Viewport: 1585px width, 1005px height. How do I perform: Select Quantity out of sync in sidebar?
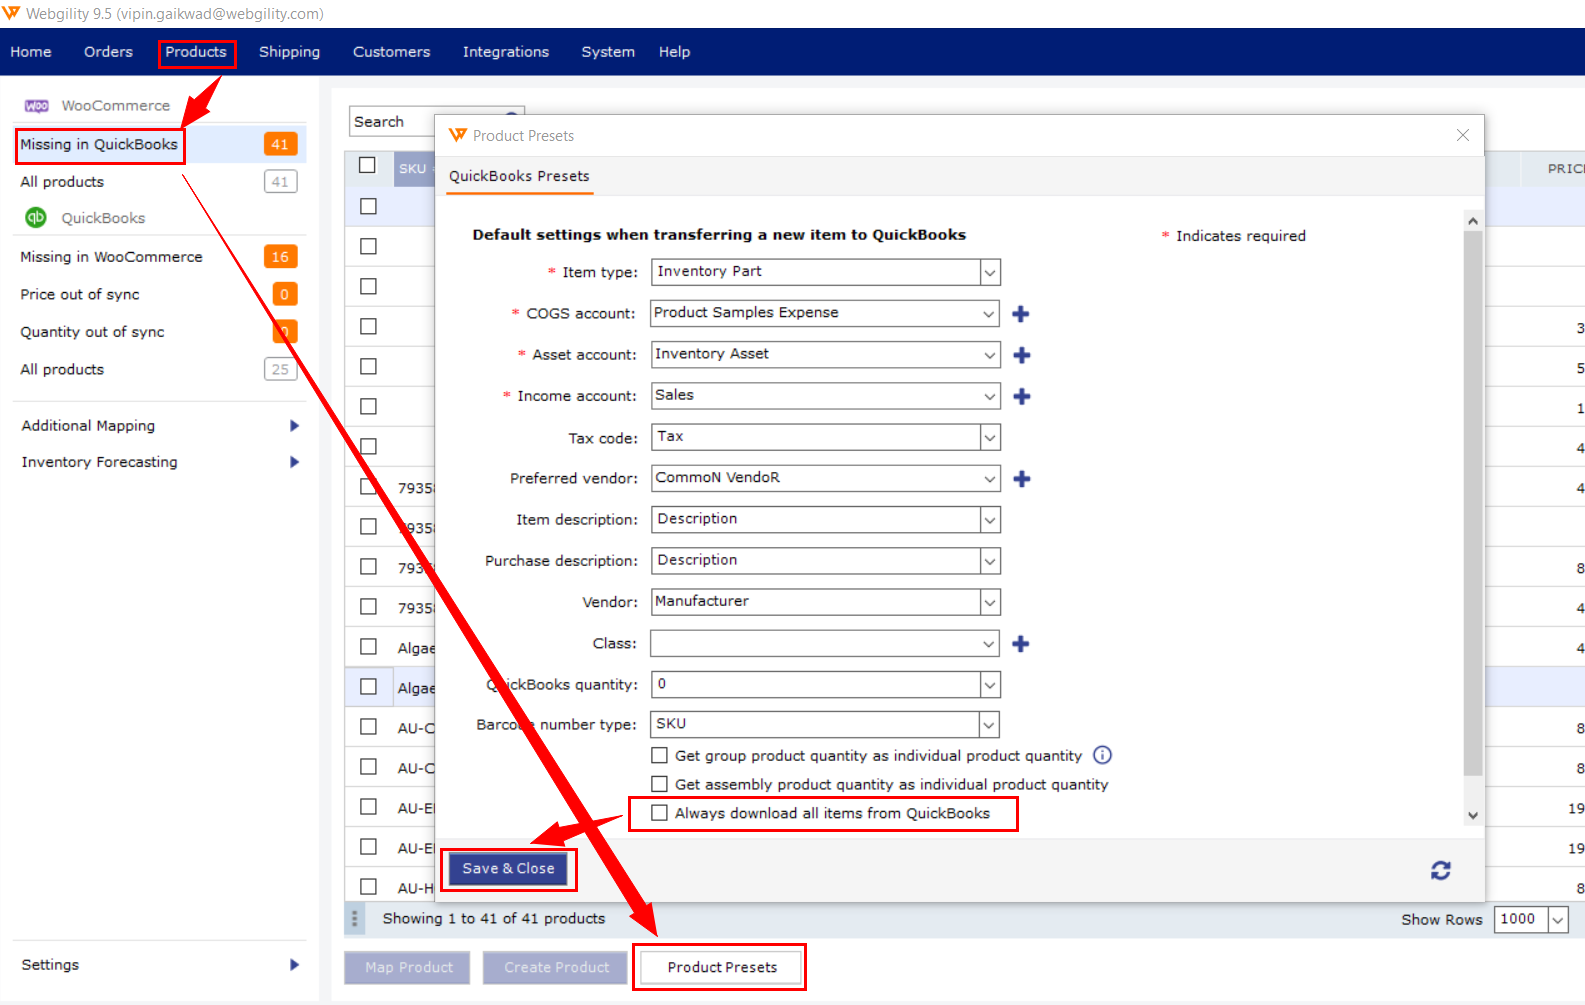92,332
